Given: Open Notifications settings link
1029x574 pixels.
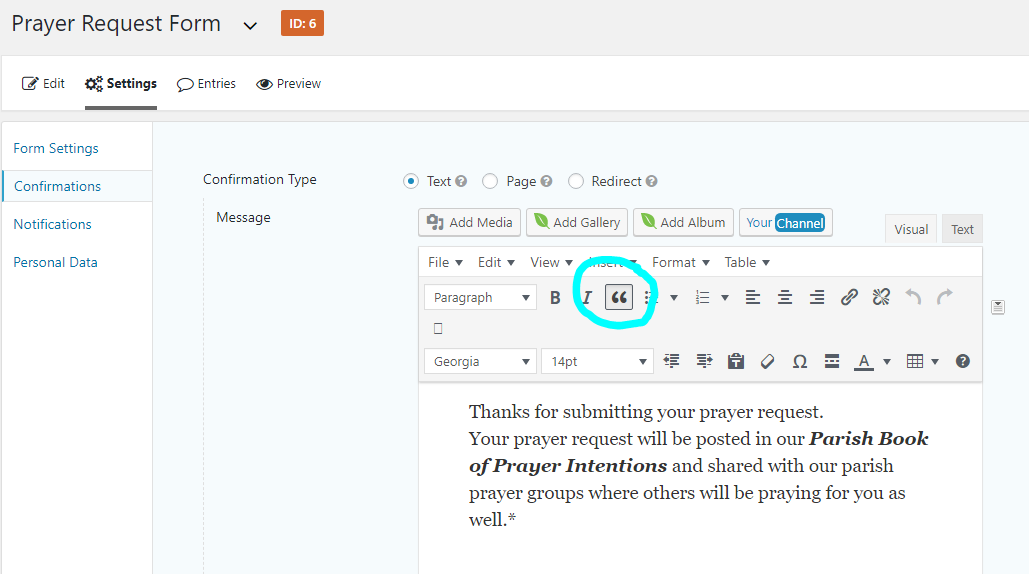Looking at the screenshot, I should [52, 224].
